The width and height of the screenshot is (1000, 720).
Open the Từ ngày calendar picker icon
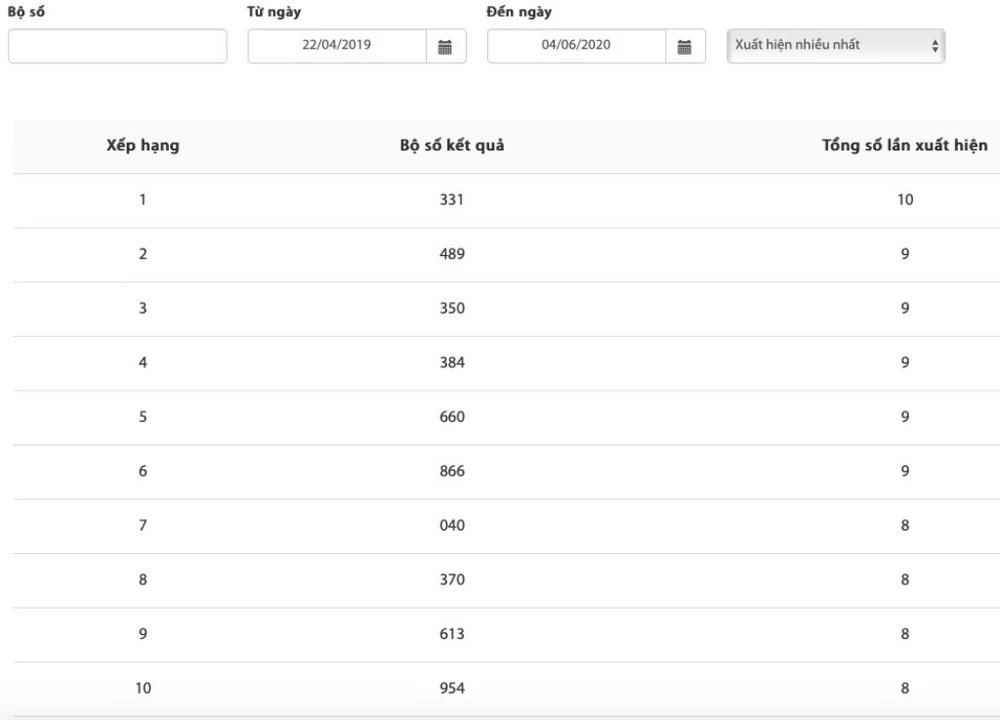(446, 46)
